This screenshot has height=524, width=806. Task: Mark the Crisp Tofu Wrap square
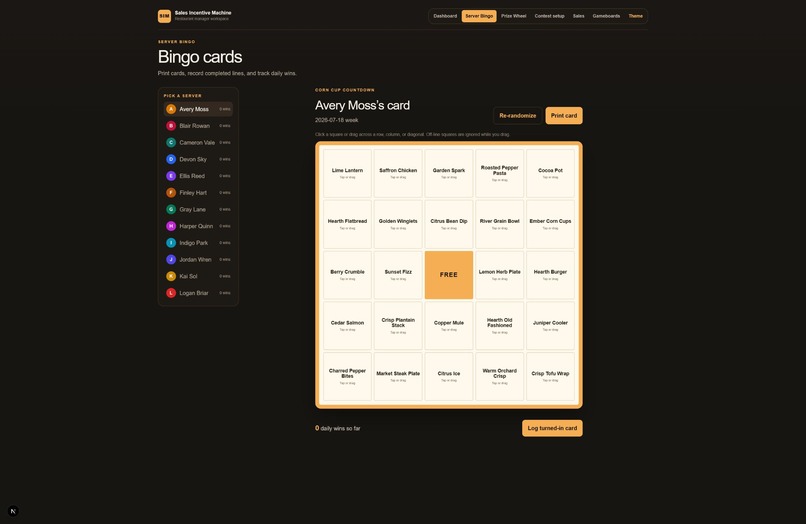pos(551,376)
